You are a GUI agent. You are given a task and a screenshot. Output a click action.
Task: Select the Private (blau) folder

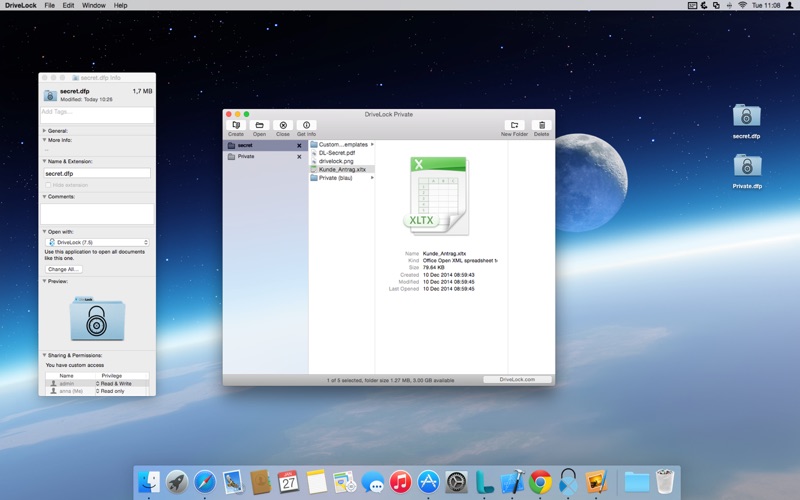(342, 178)
